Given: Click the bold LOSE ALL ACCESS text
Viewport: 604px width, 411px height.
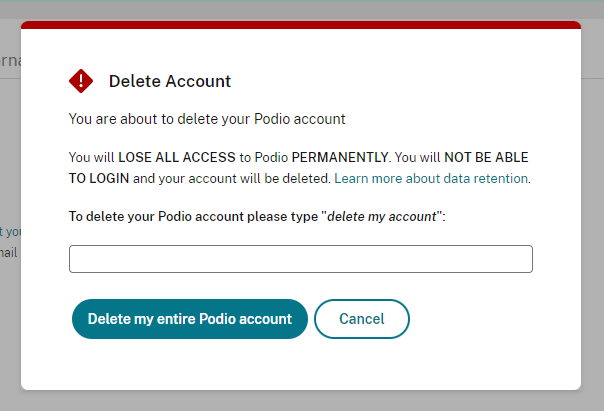Looking at the screenshot, I should tap(177, 157).
